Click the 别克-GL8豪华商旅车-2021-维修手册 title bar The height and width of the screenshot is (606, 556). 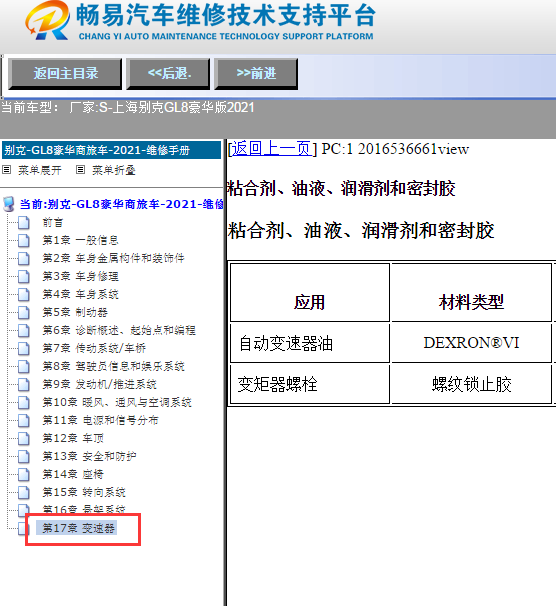[x=111, y=150]
